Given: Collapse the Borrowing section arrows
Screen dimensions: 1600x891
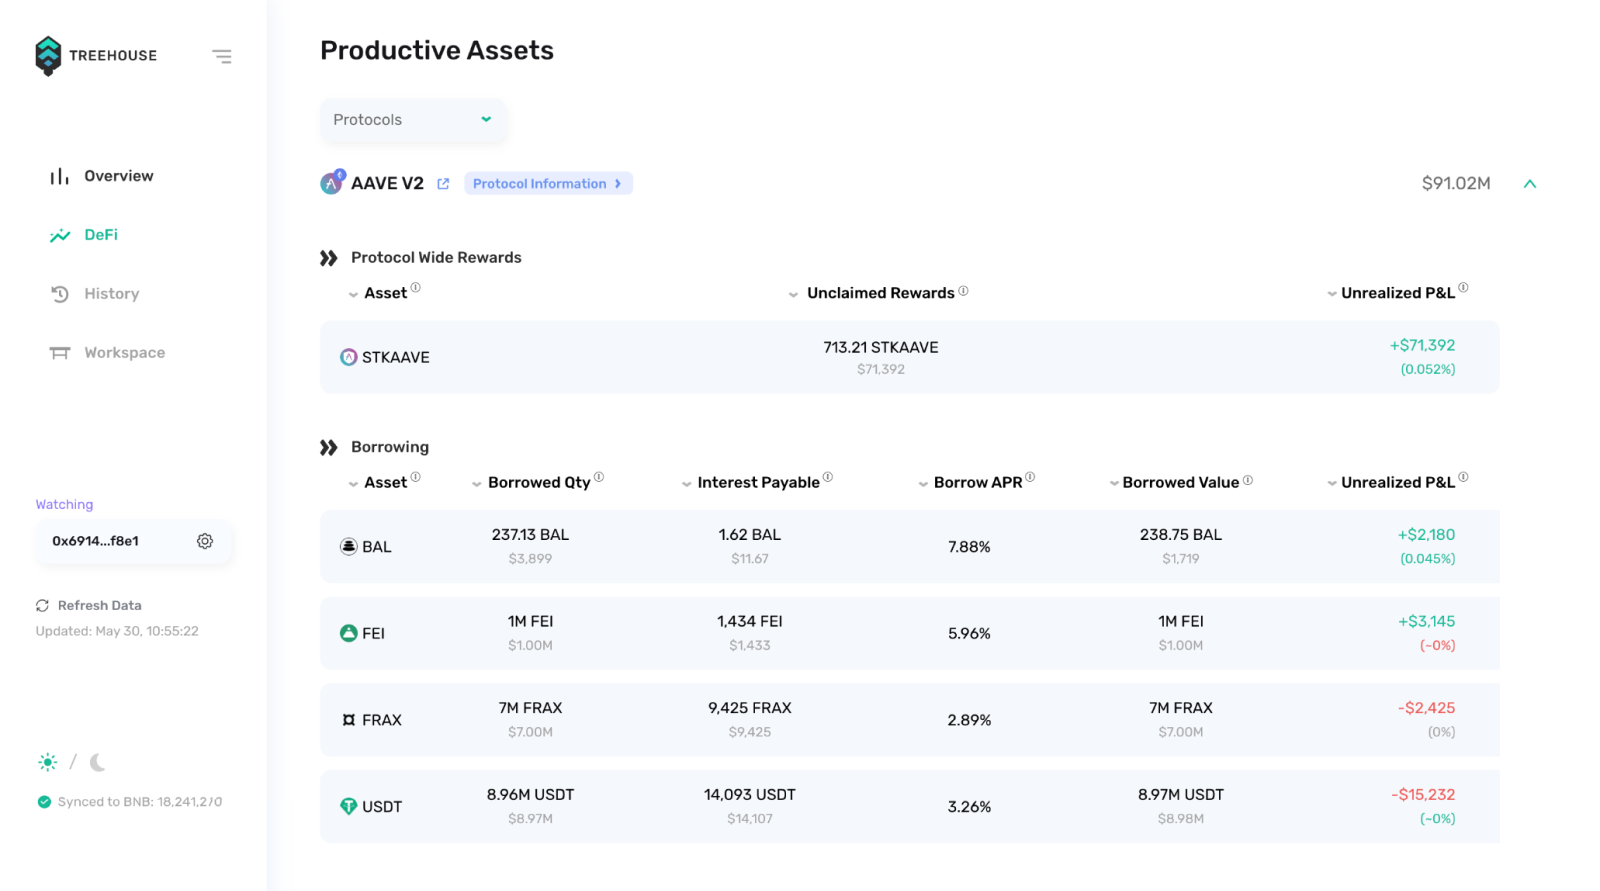Looking at the screenshot, I should (x=328, y=447).
